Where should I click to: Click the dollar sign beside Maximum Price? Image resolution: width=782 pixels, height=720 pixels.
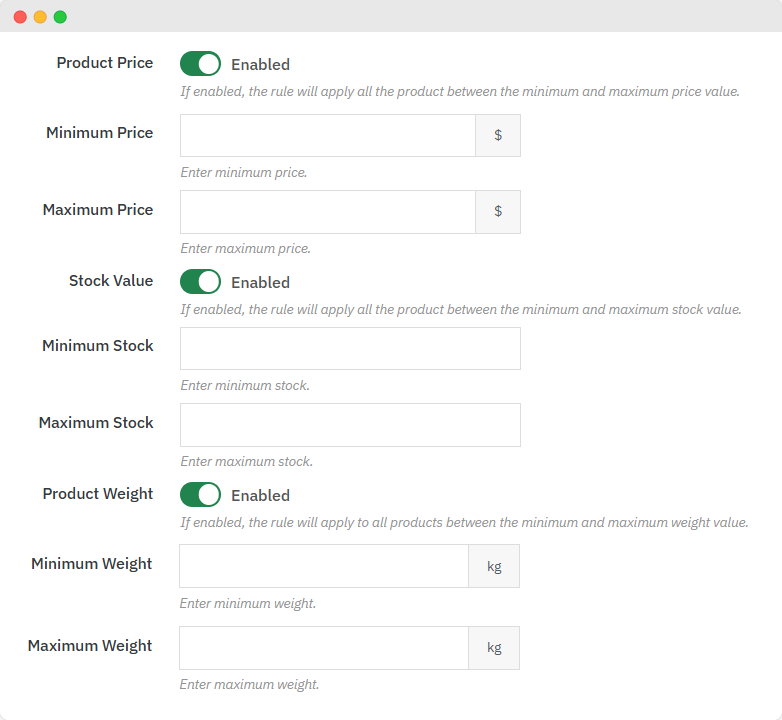click(x=498, y=212)
